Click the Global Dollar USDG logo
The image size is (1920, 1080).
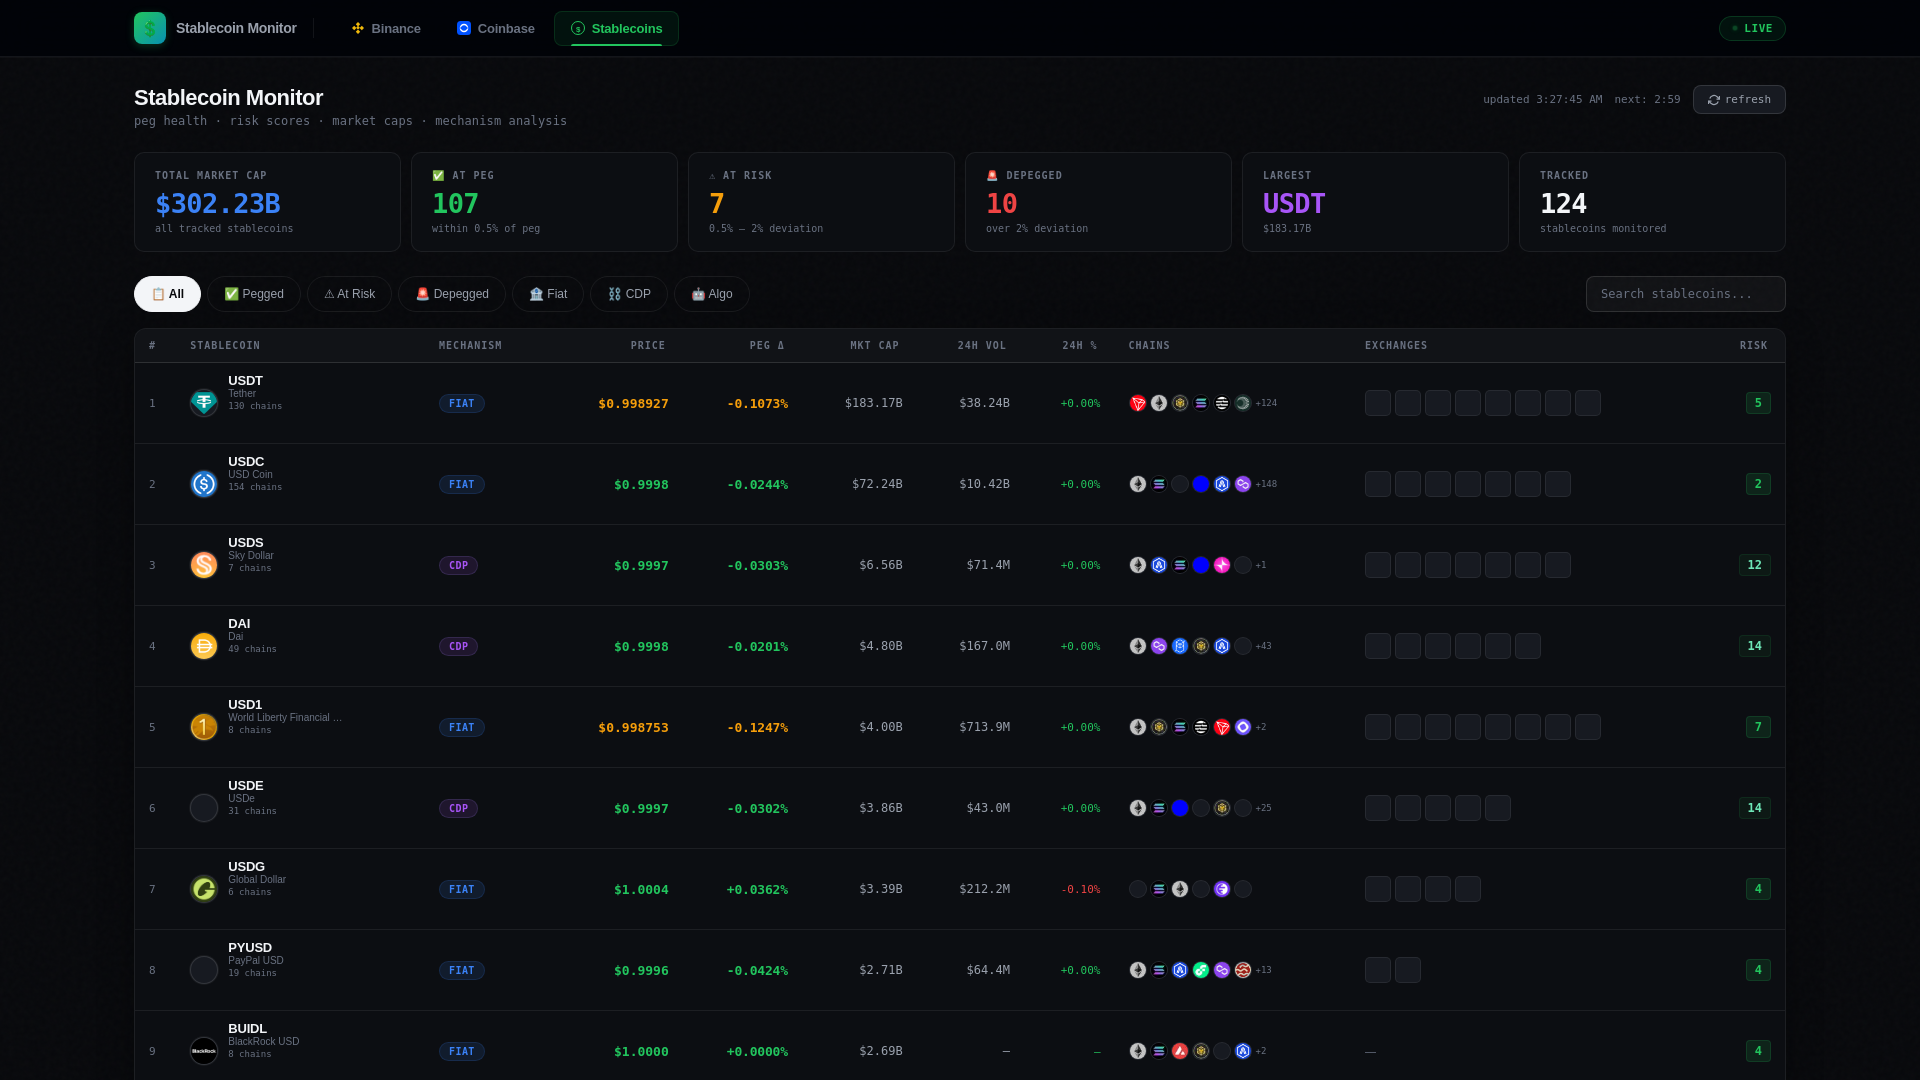click(x=204, y=889)
